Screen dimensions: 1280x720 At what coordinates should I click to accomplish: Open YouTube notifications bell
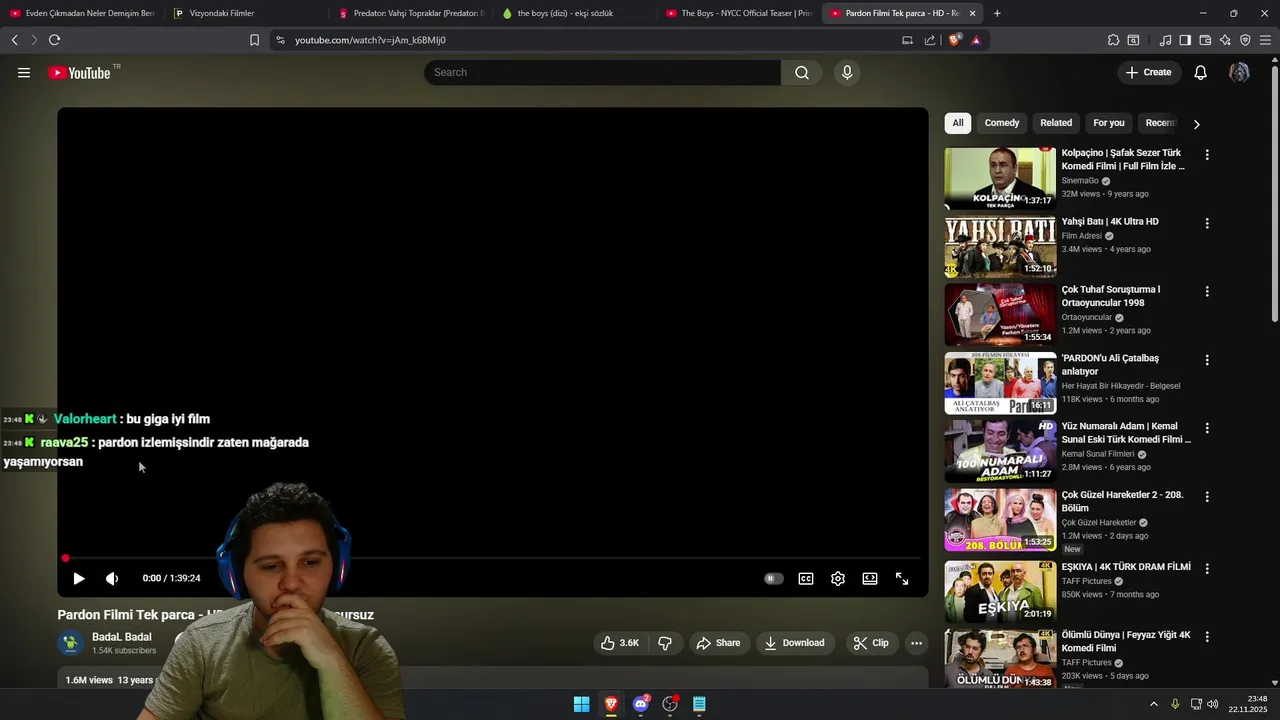[1201, 73]
